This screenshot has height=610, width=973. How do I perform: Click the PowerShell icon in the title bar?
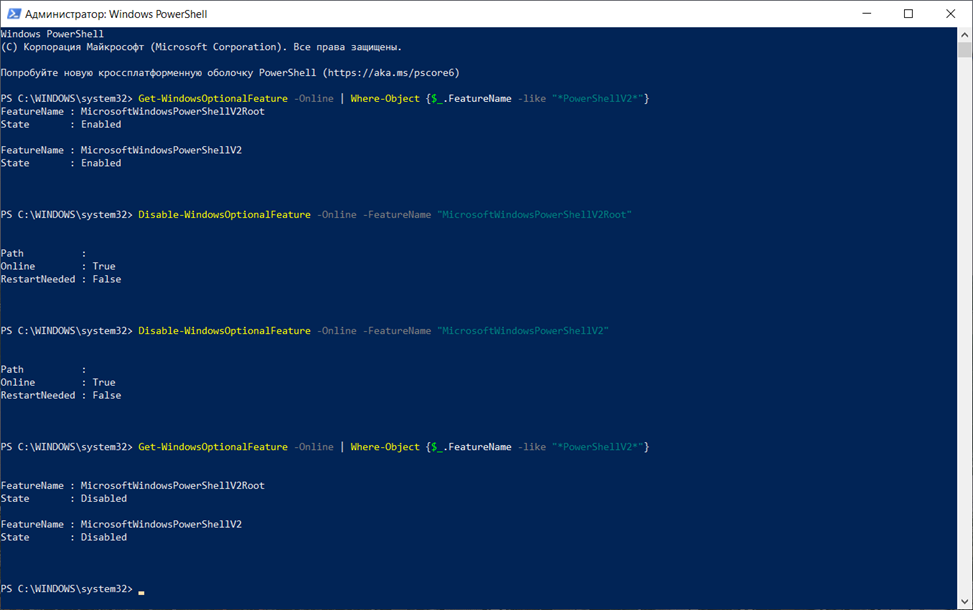(12, 14)
